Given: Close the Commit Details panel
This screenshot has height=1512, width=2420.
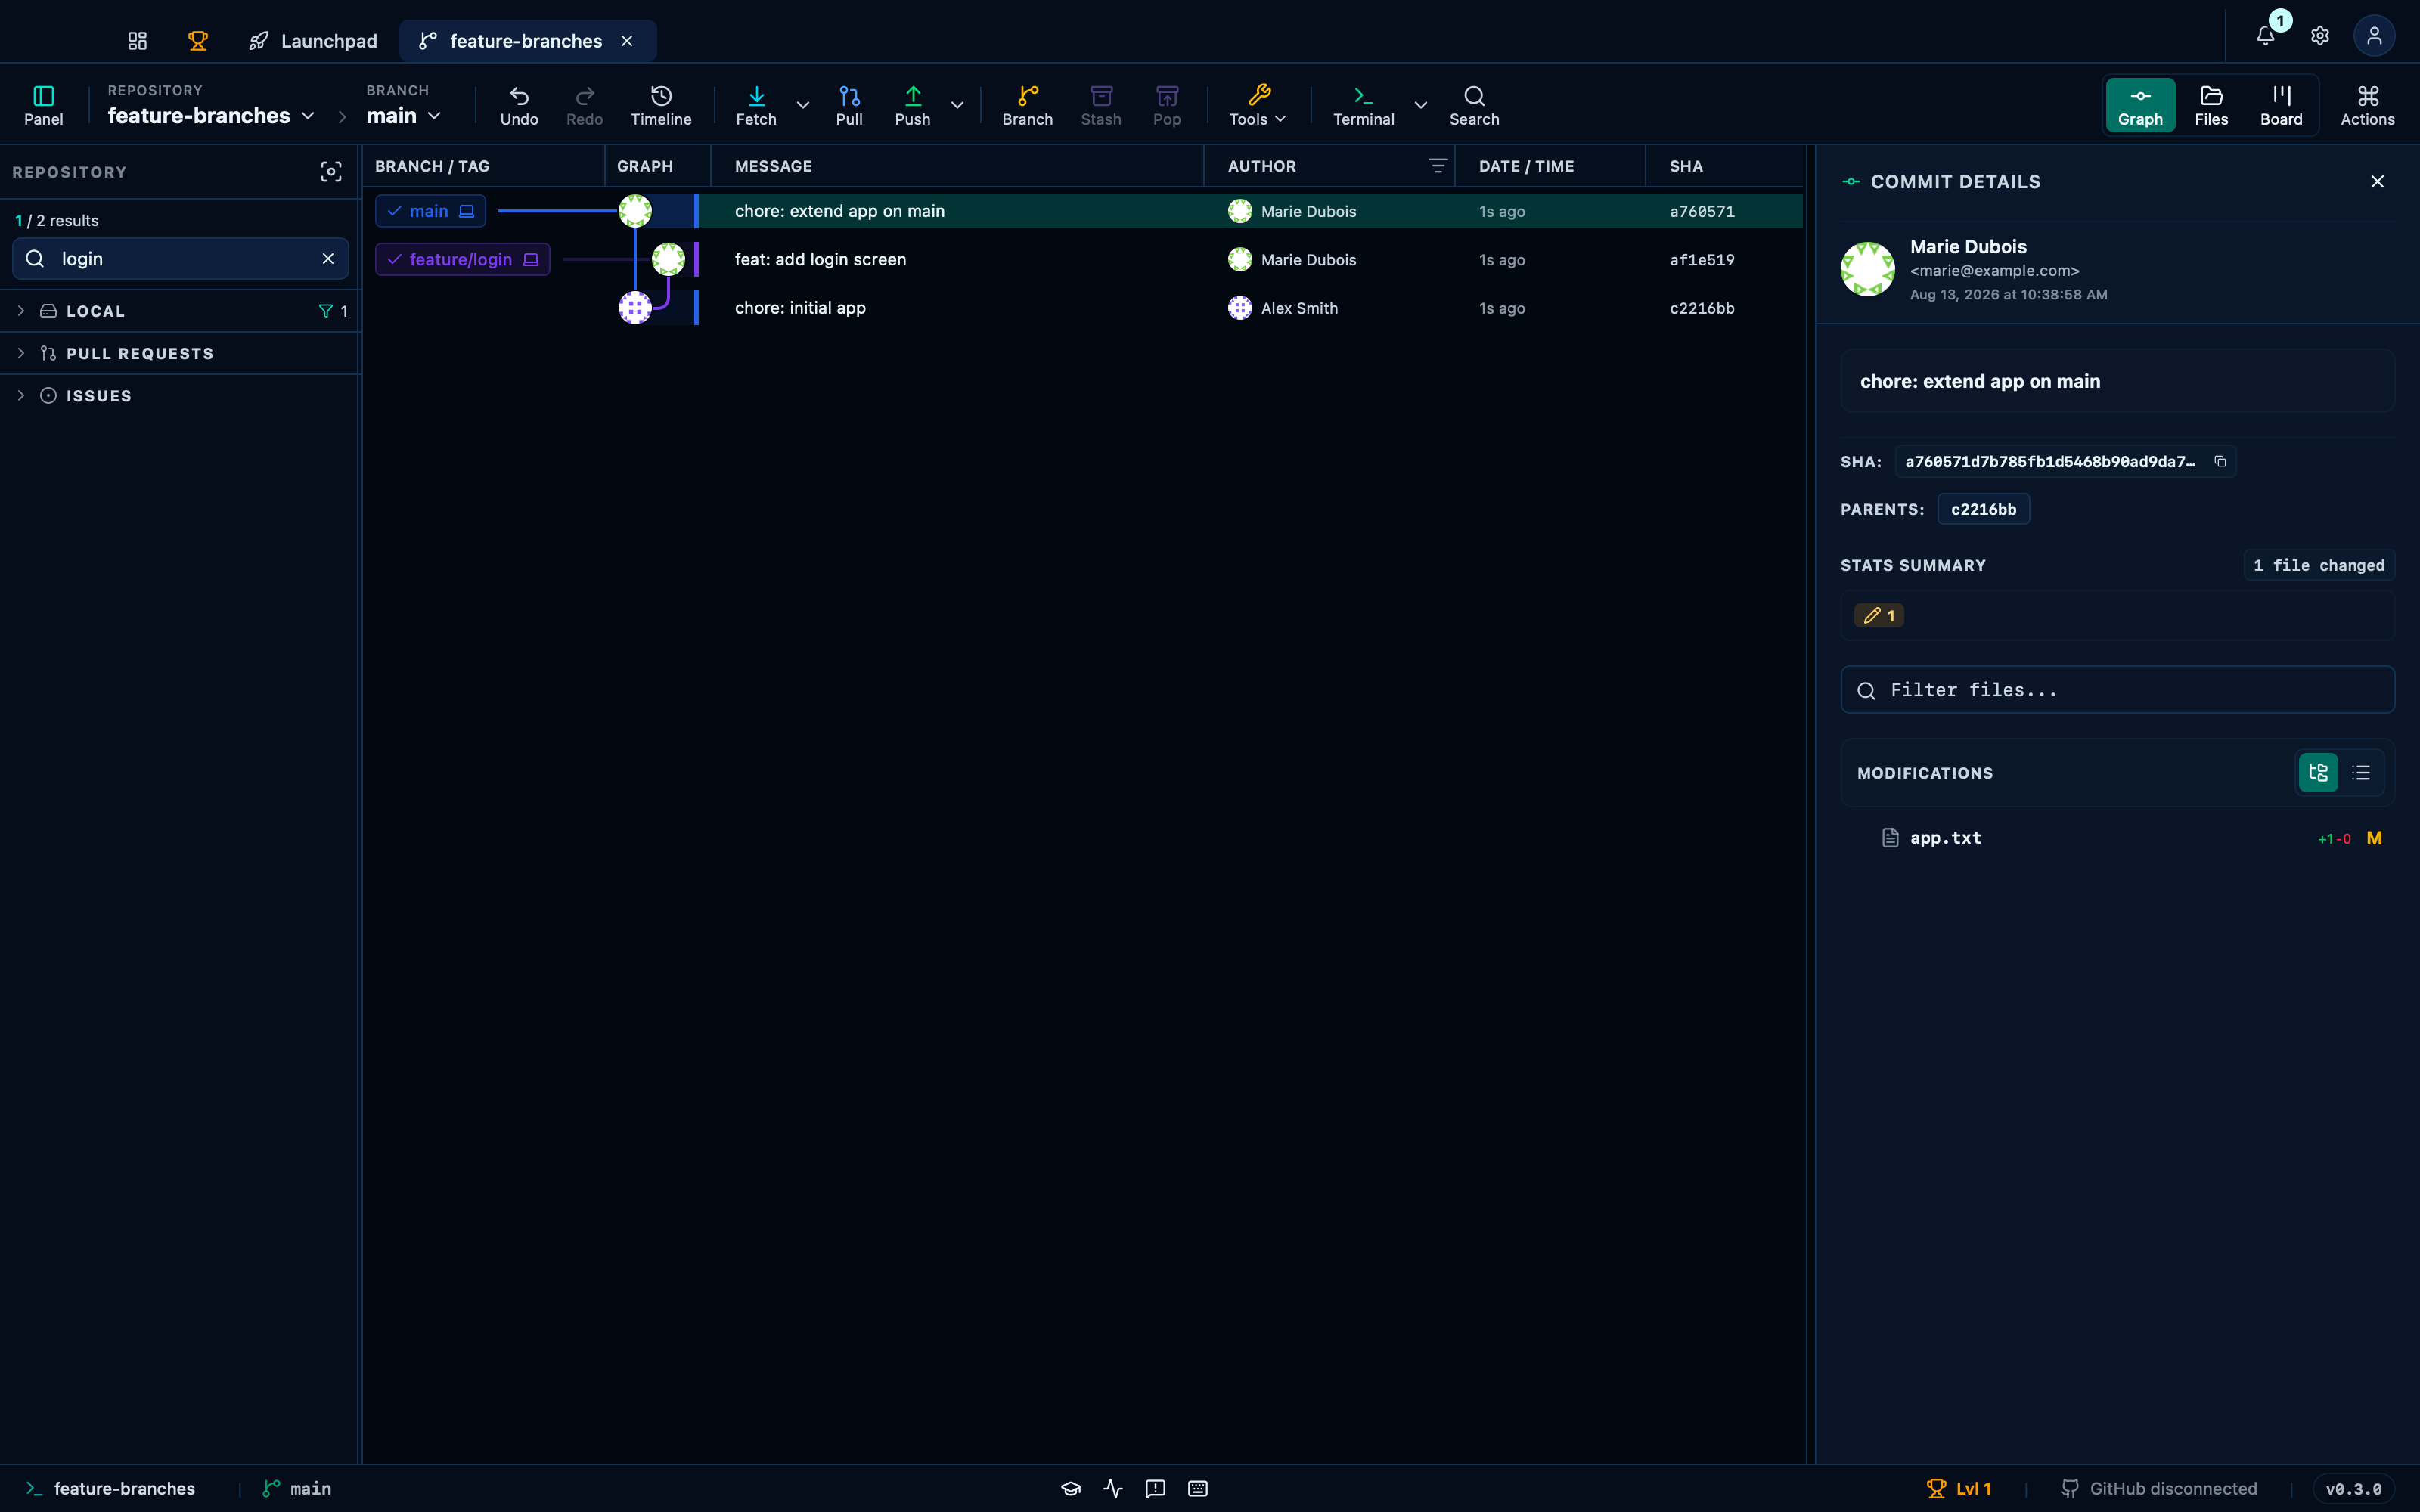Looking at the screenshot, I should (2377, 181).
